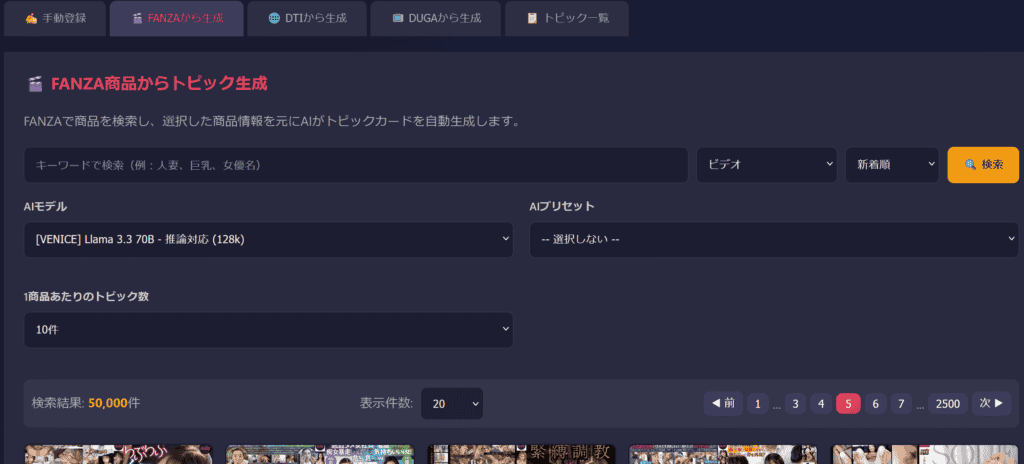Click the writing-hand icon on 手動登録 tab
Viewport: 1024px width, 464px height.
pyautogui.click(x=31, y=18)
